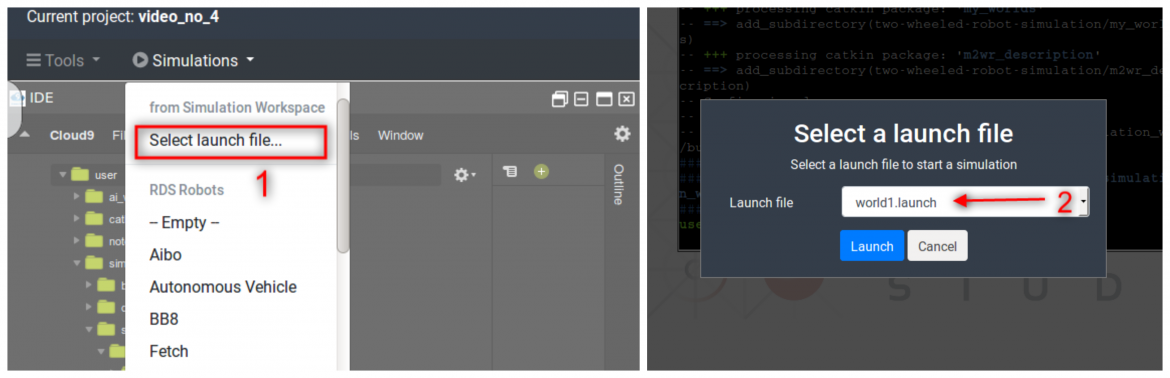Click the IDE settings gear icon

point(622,134)
